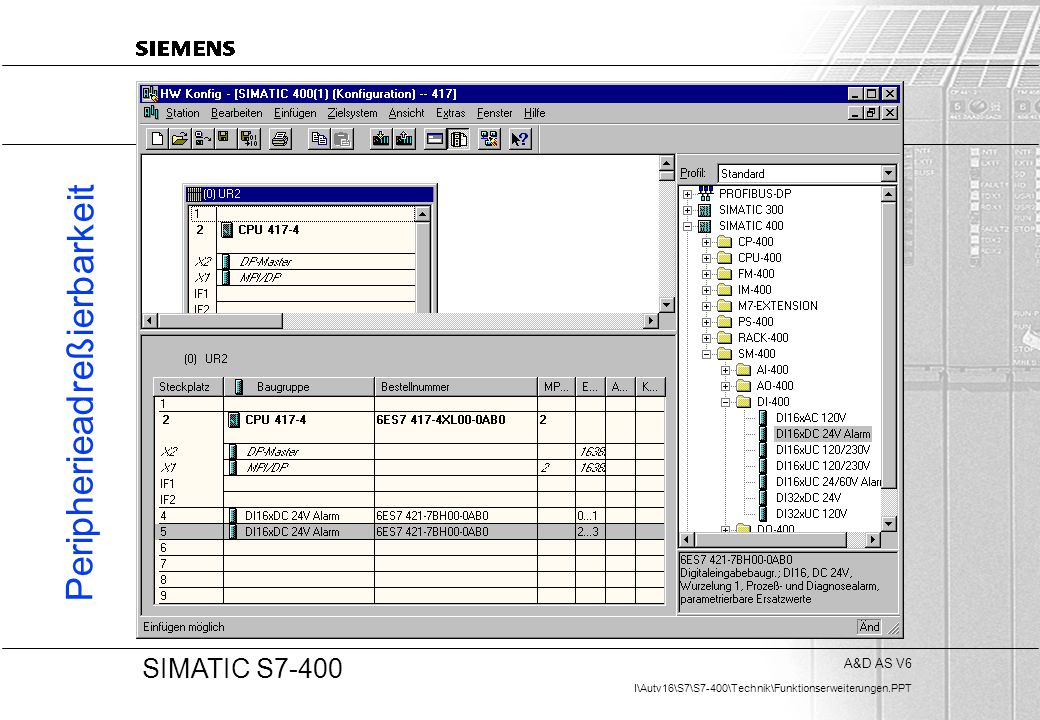This screenshot has height=720, width=1040.
Task: Click the Paste toolbar icon
Action: coord(342,139)
